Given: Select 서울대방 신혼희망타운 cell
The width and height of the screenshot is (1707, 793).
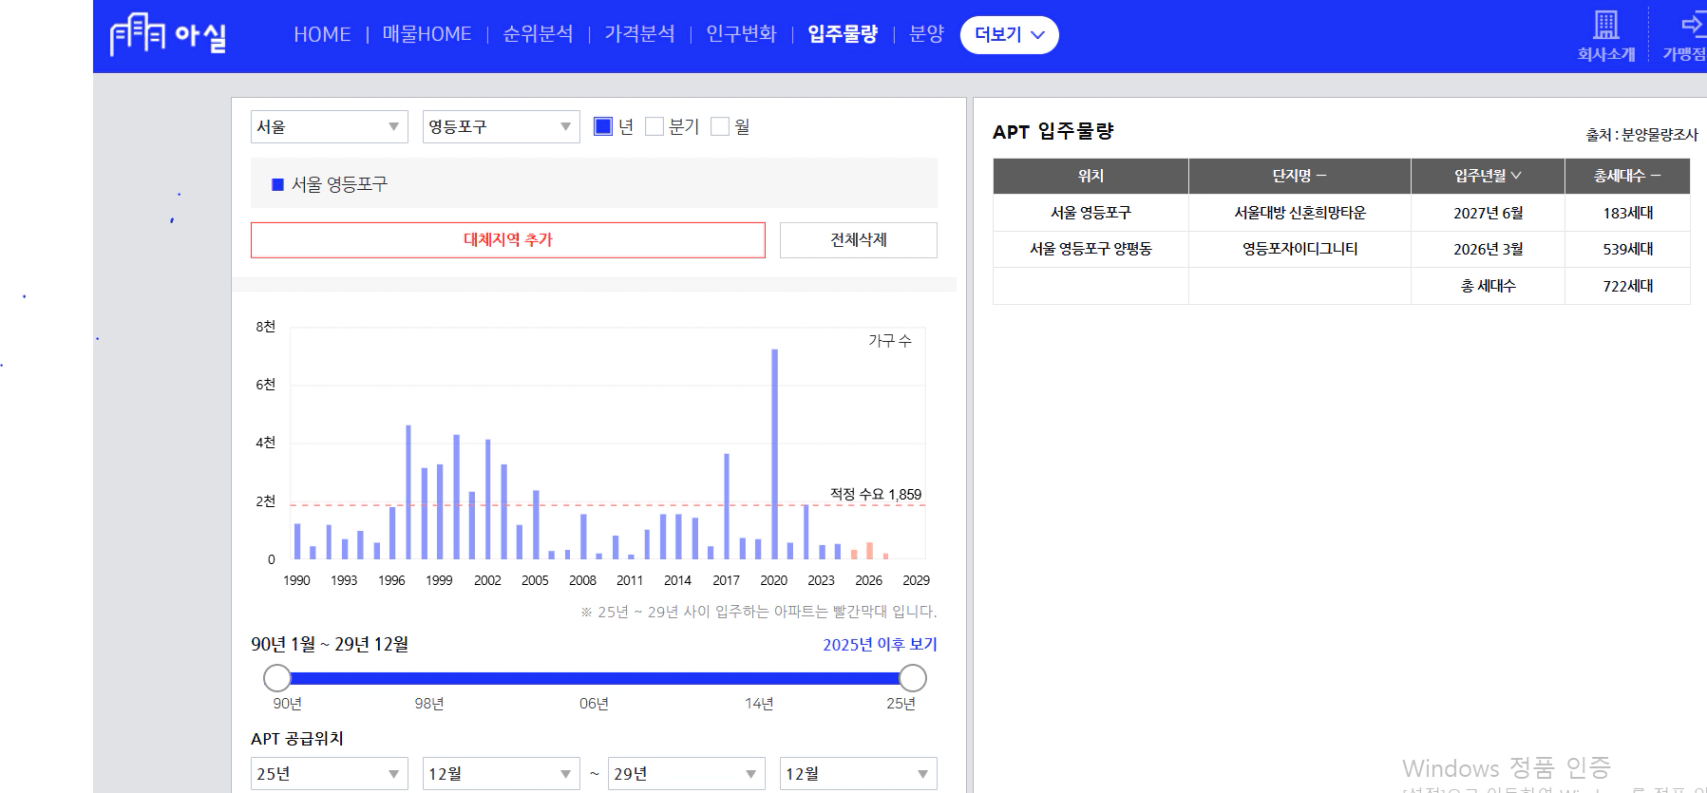Looking at the screenshot, I should (1300, 213).
